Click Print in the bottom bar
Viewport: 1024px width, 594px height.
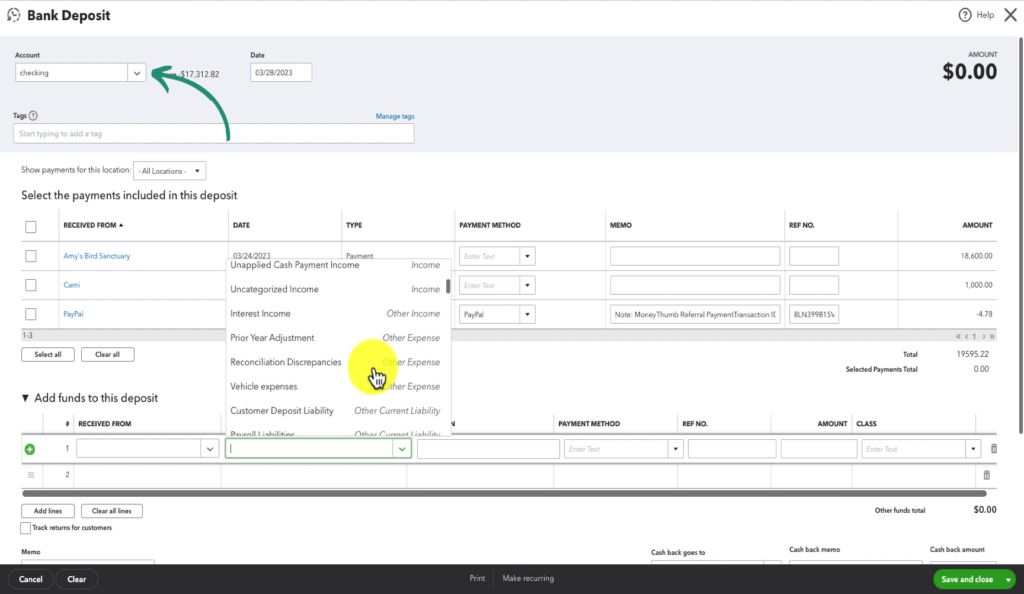(x=477, y=578)
